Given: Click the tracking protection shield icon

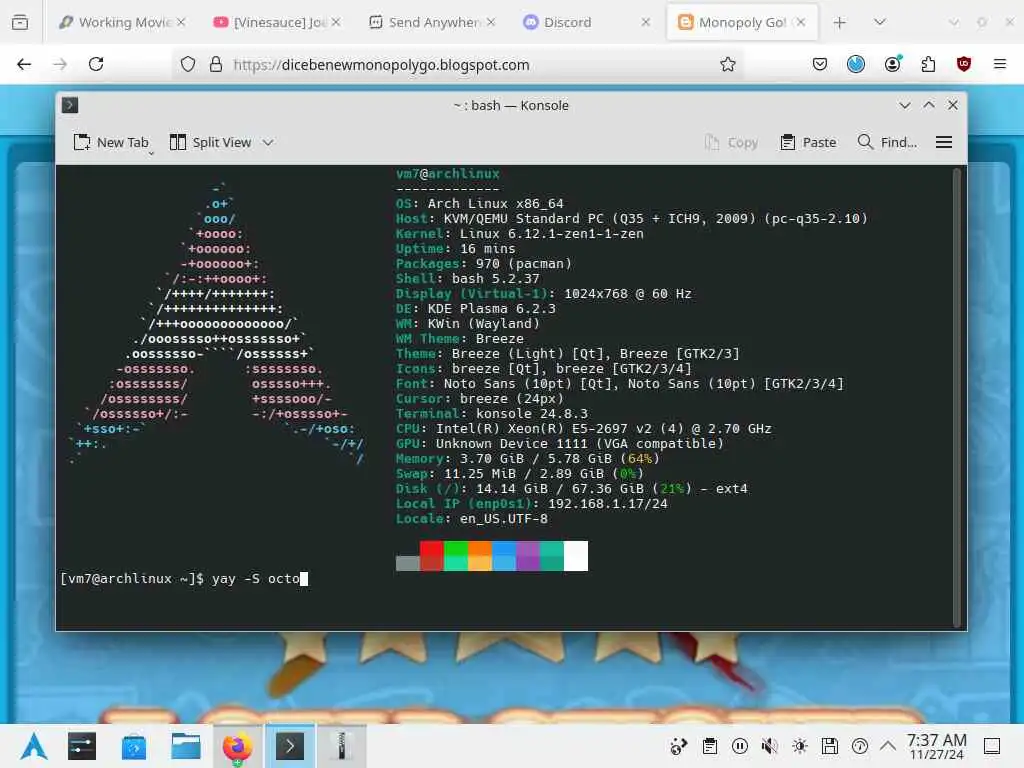Looking at the screenshot, I should (188, 64).
